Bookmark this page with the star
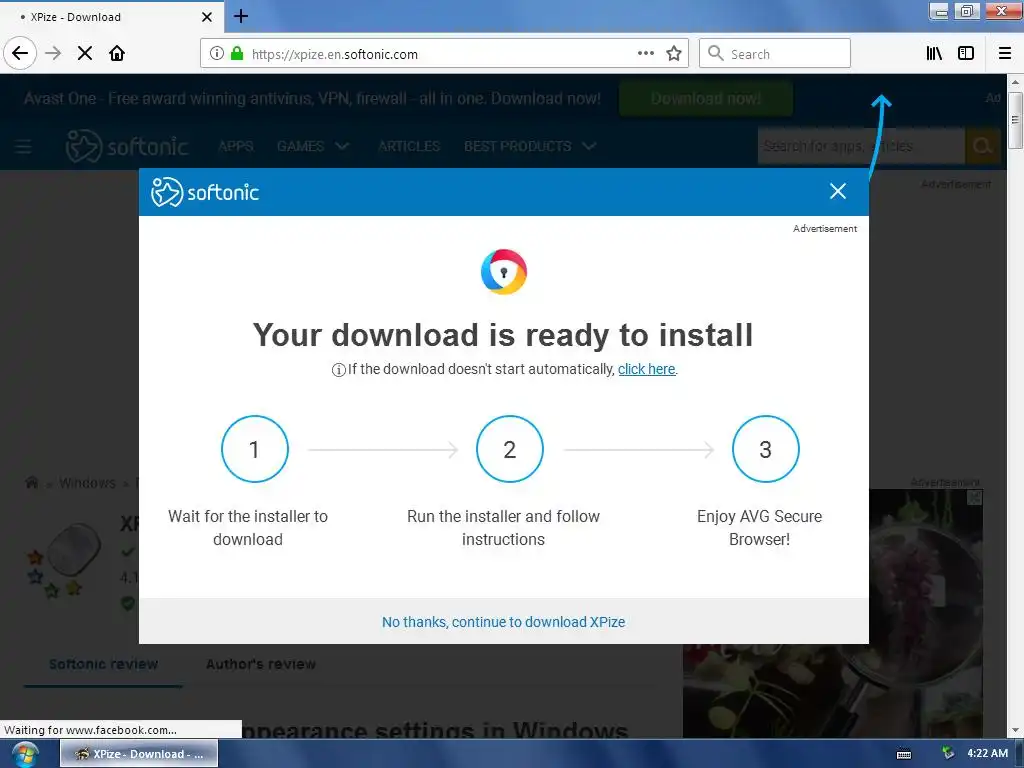 pos(674,54)
